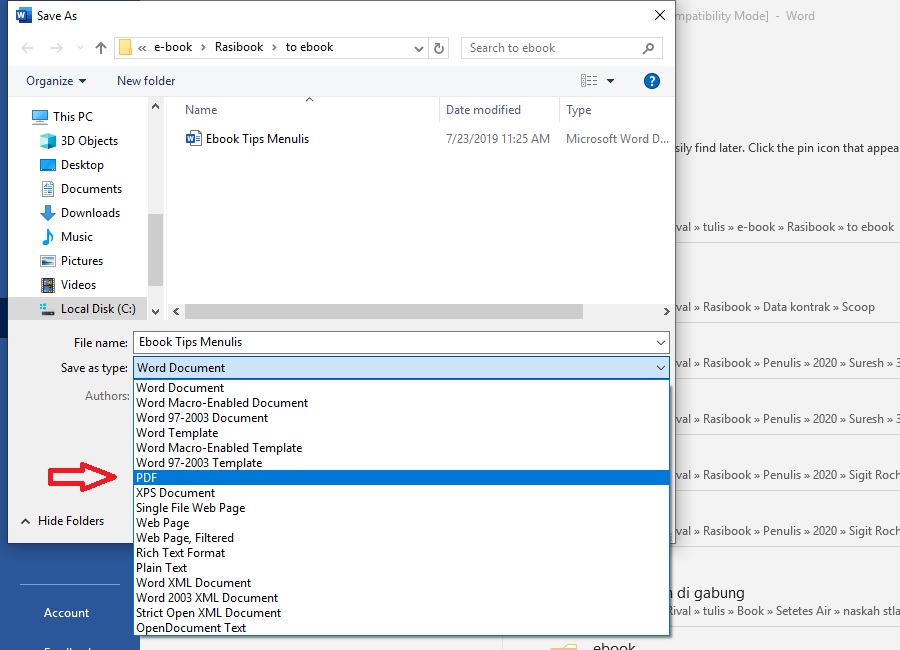Viewport: 900px width, 650px height.
Task: Sort by Type column header
Action: pos(579,110)
